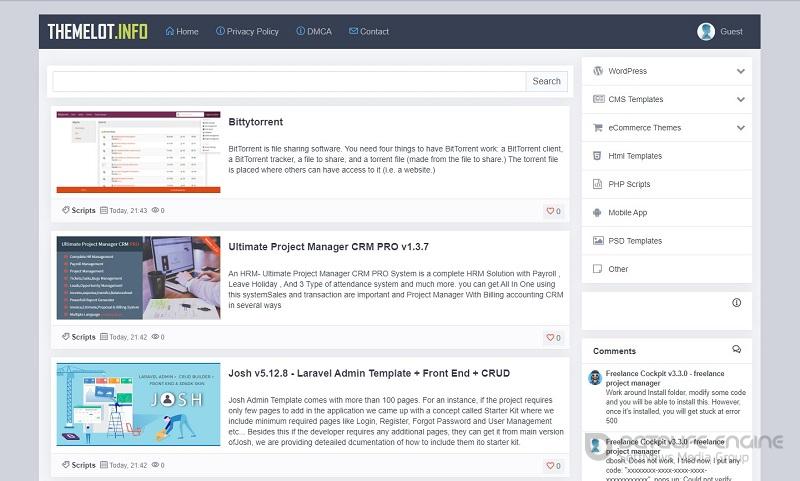
Task: Open the Other category
Action: (618, 269)
